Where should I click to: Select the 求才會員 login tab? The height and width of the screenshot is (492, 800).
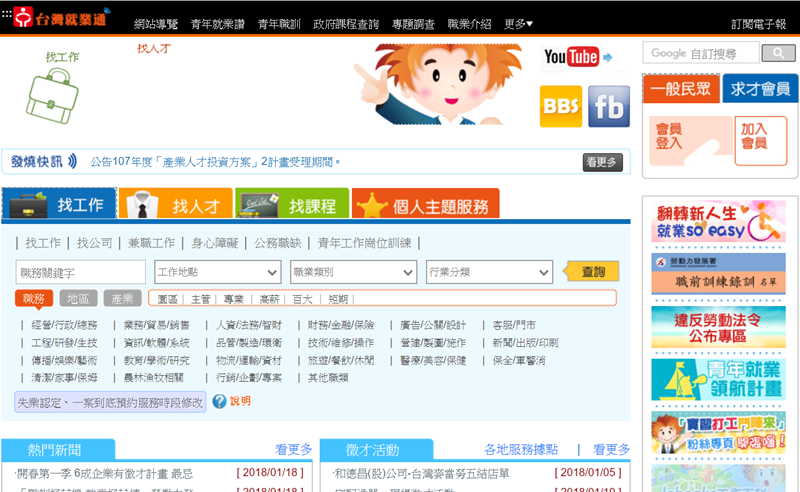pyautogui.click(x=760, y=89)
